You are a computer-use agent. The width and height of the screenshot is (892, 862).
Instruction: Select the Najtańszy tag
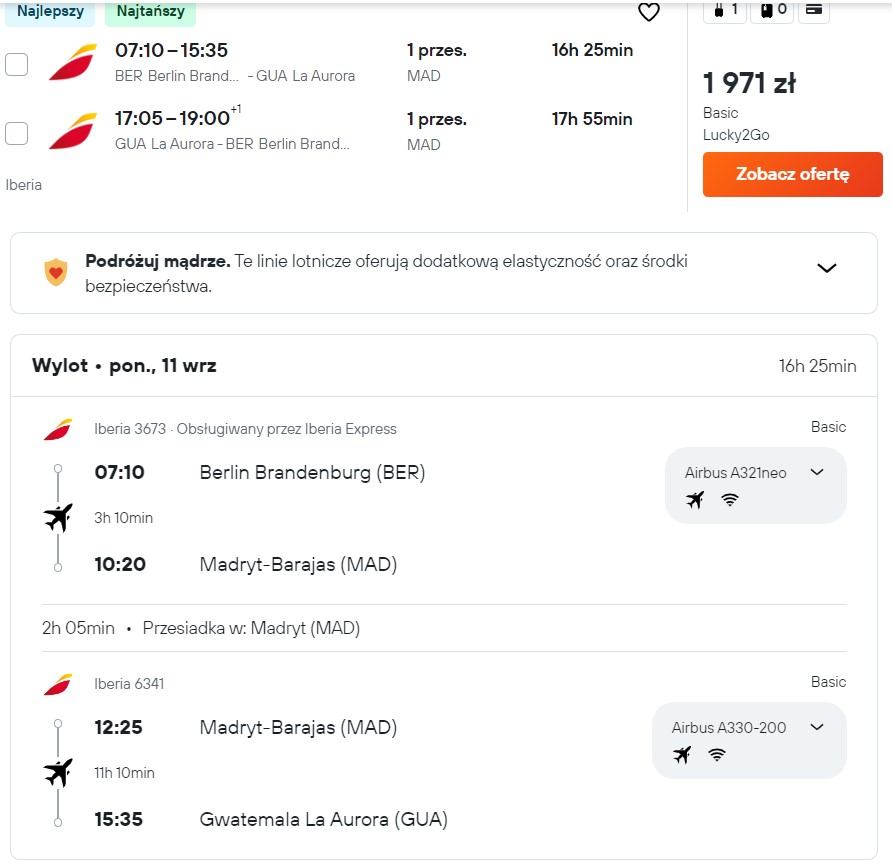(150, 11)
